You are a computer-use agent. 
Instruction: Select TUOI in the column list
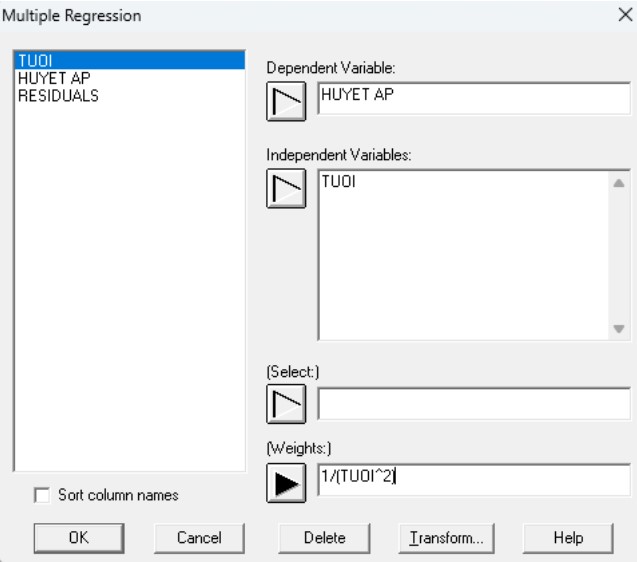coord(35,62)
